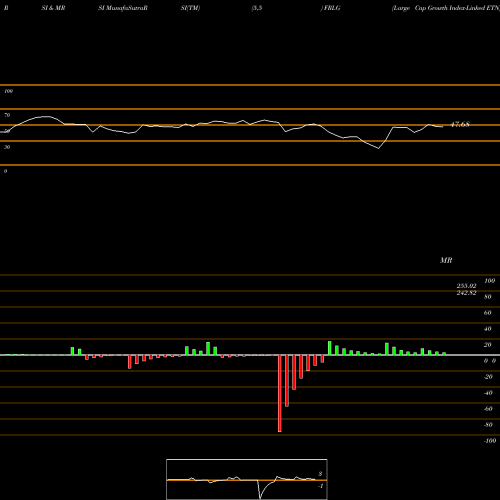
Task: Click the 'MR' panel title
Action: coord(446,260)
